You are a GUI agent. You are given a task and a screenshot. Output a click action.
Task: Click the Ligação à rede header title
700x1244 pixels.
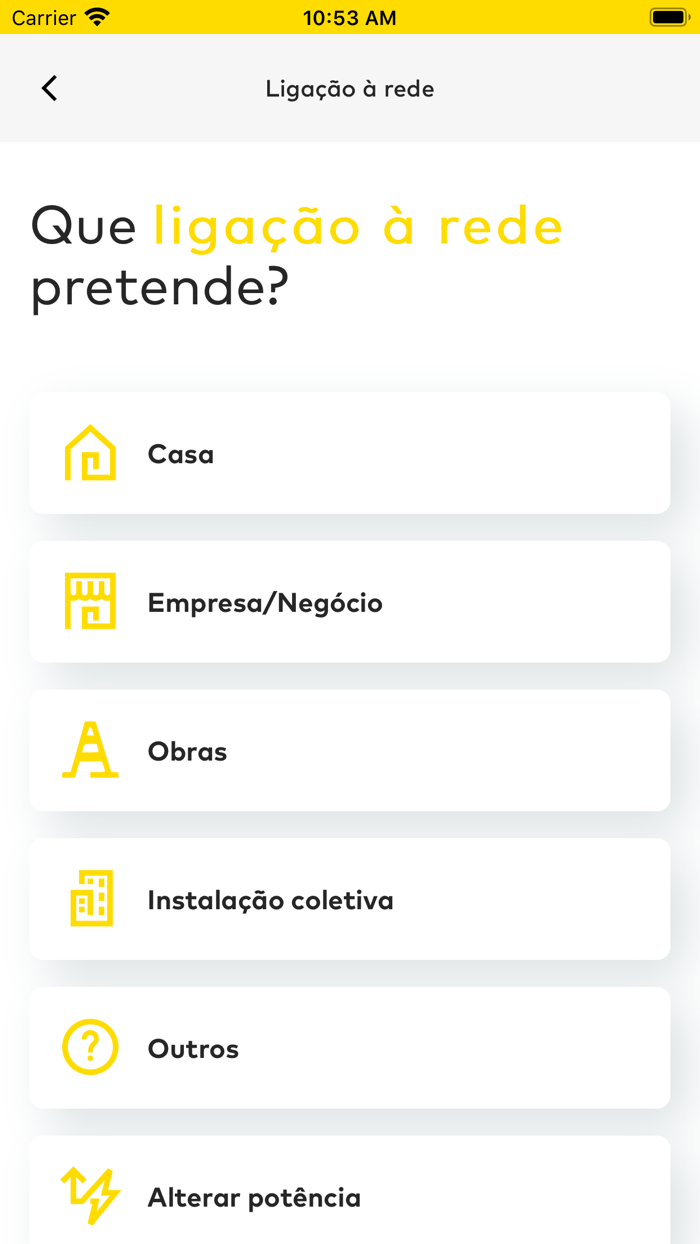pyautogui.click(x=350, y=88)
